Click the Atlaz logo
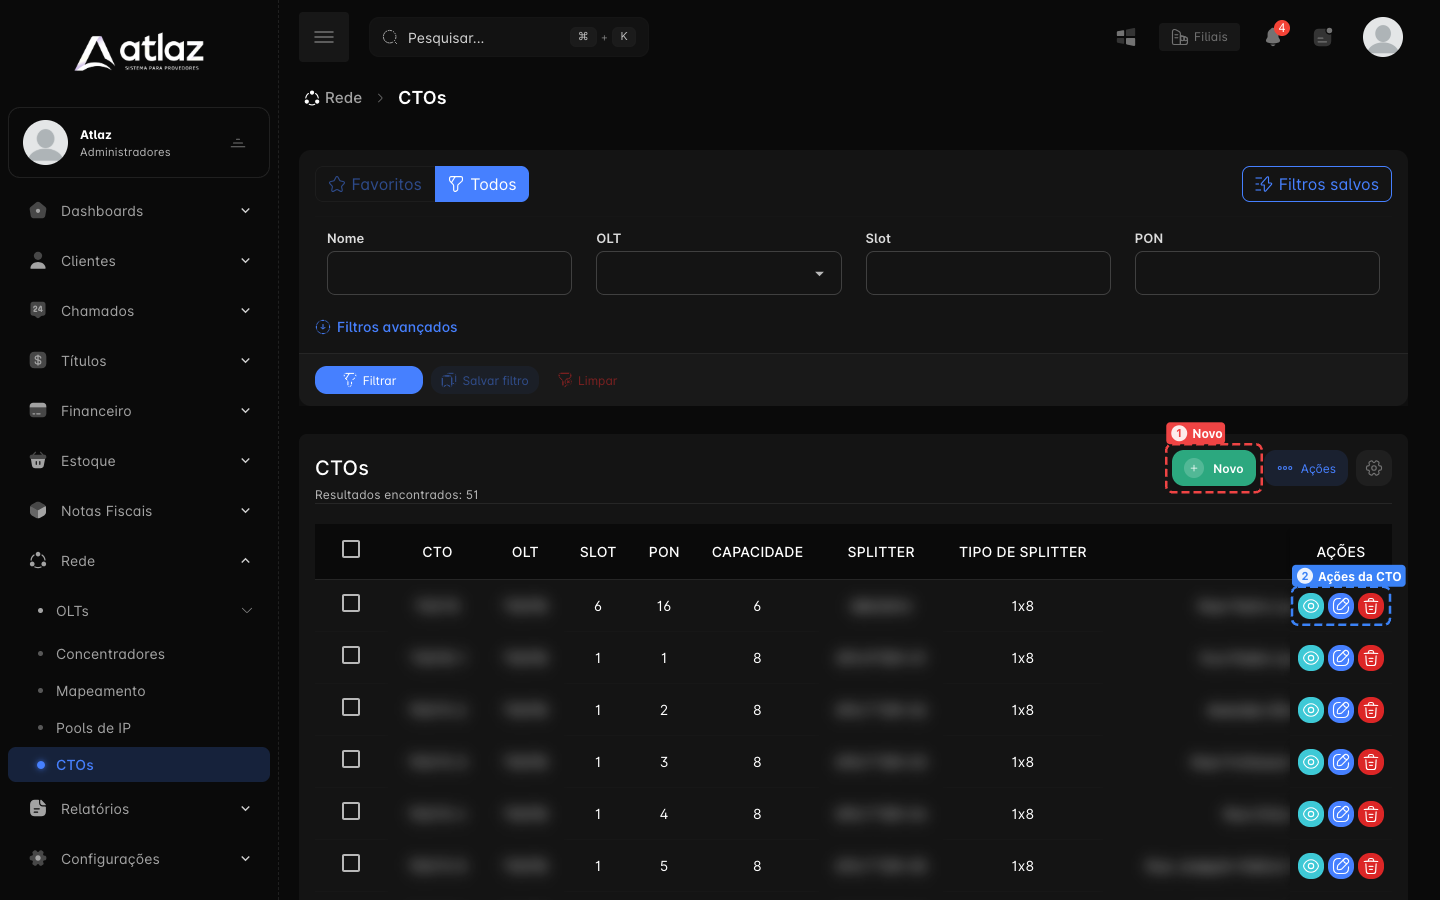The width and height of the screenshot is (1440, 900). (x=139, y=52)
